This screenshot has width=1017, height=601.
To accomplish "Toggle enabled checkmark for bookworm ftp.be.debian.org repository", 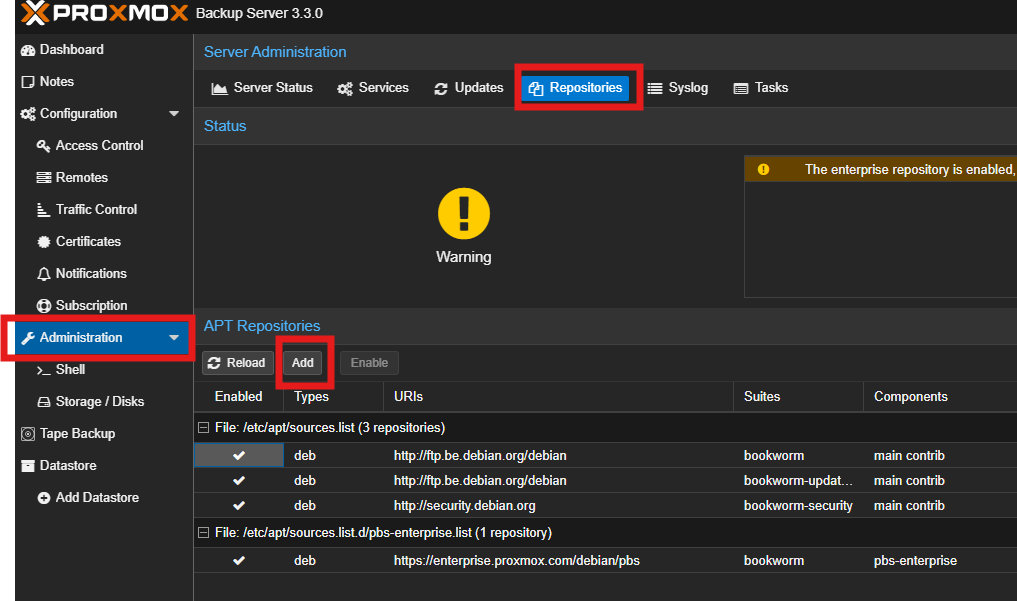I will coord(239,455).
